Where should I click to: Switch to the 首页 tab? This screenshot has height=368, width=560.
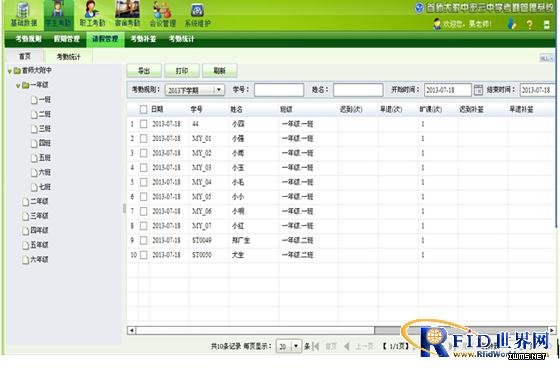(25, 56)
